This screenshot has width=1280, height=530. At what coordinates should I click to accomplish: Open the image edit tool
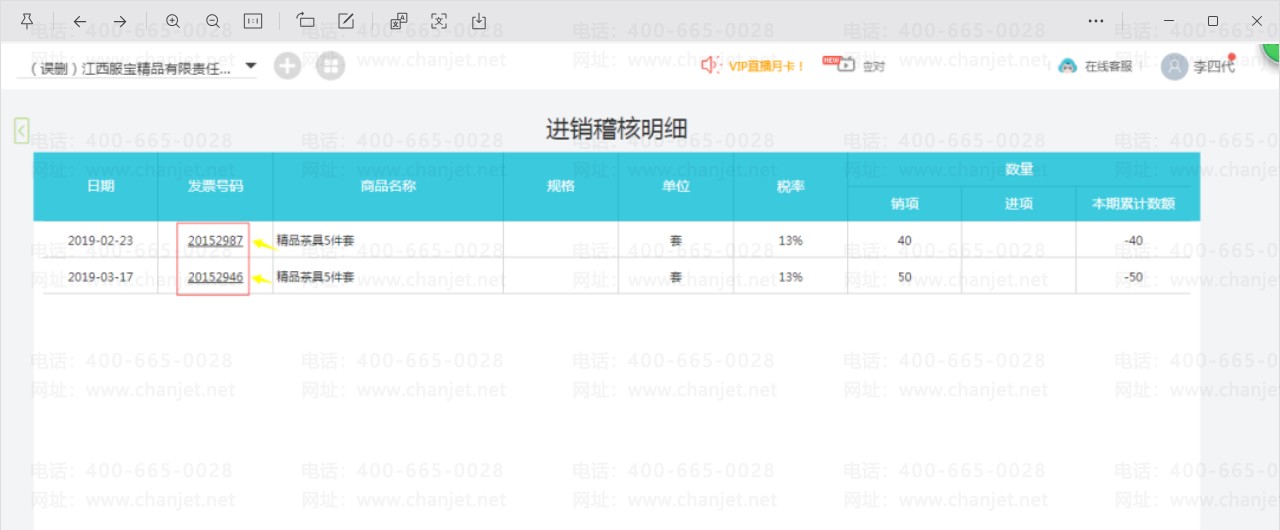(346, 21)
